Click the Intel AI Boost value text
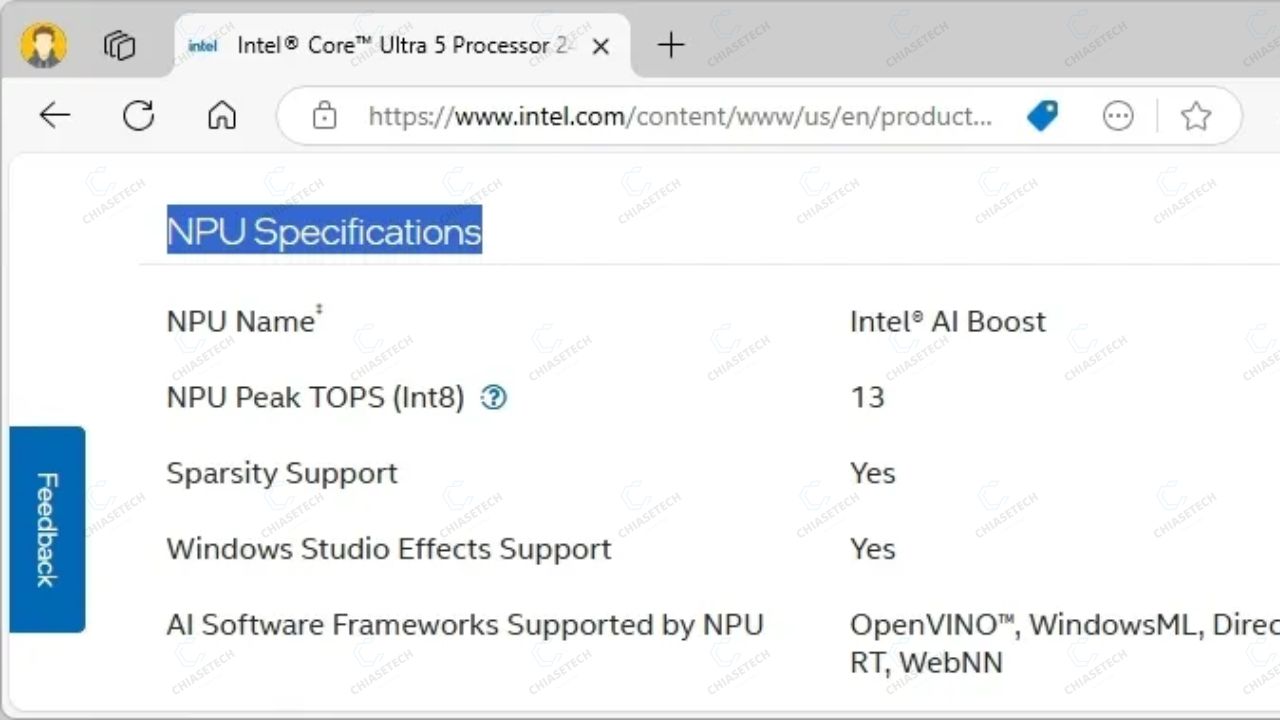1280x720 pixels. tap(947, 322)
